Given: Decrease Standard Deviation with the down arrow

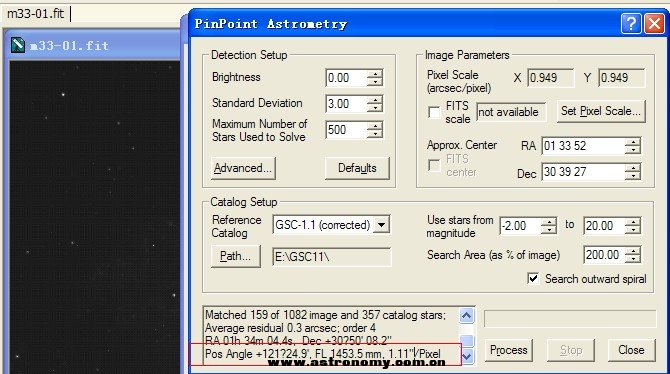Looking at the screenshot, I should pyautogui.click(x=375, y=108).
